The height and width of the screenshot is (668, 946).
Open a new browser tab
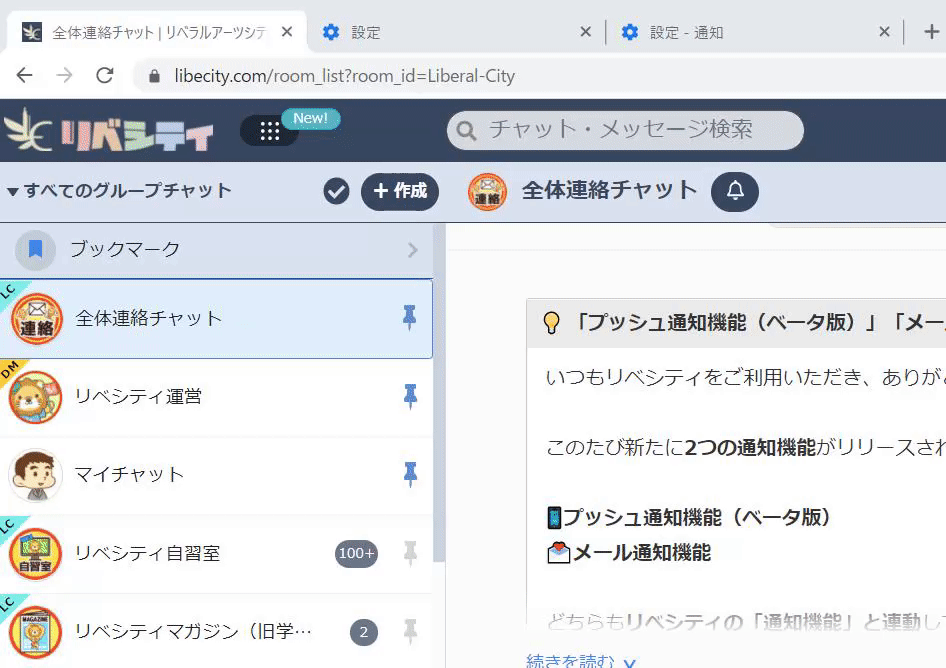pos(931,31)
